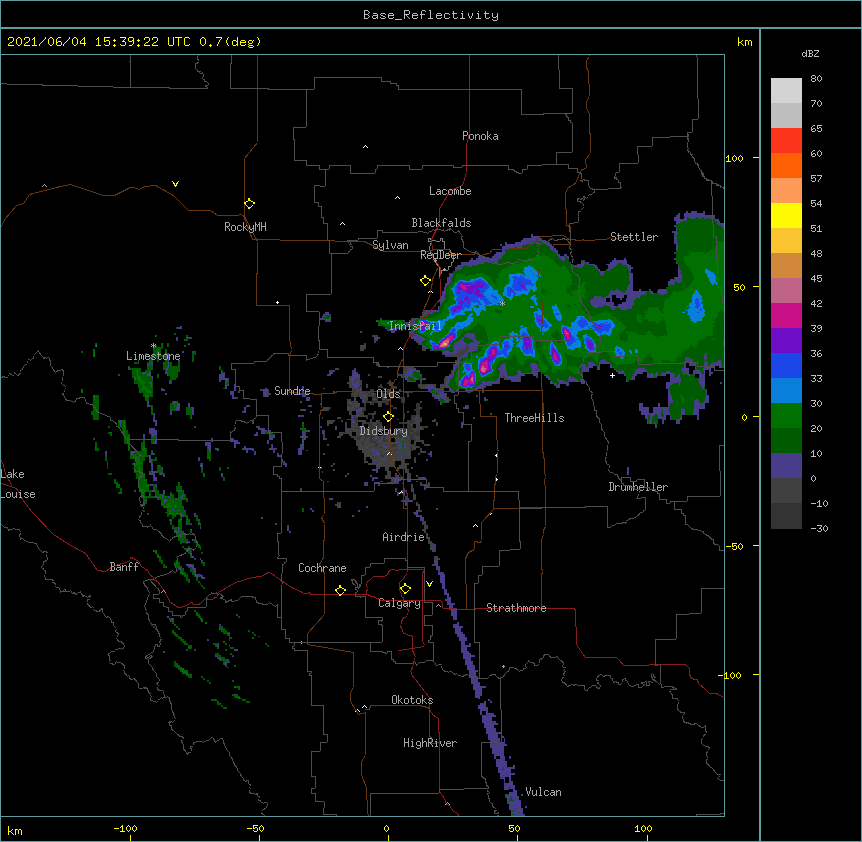Select the RockyMH label
The image size is (862, 842).
[x=245, y=226]
